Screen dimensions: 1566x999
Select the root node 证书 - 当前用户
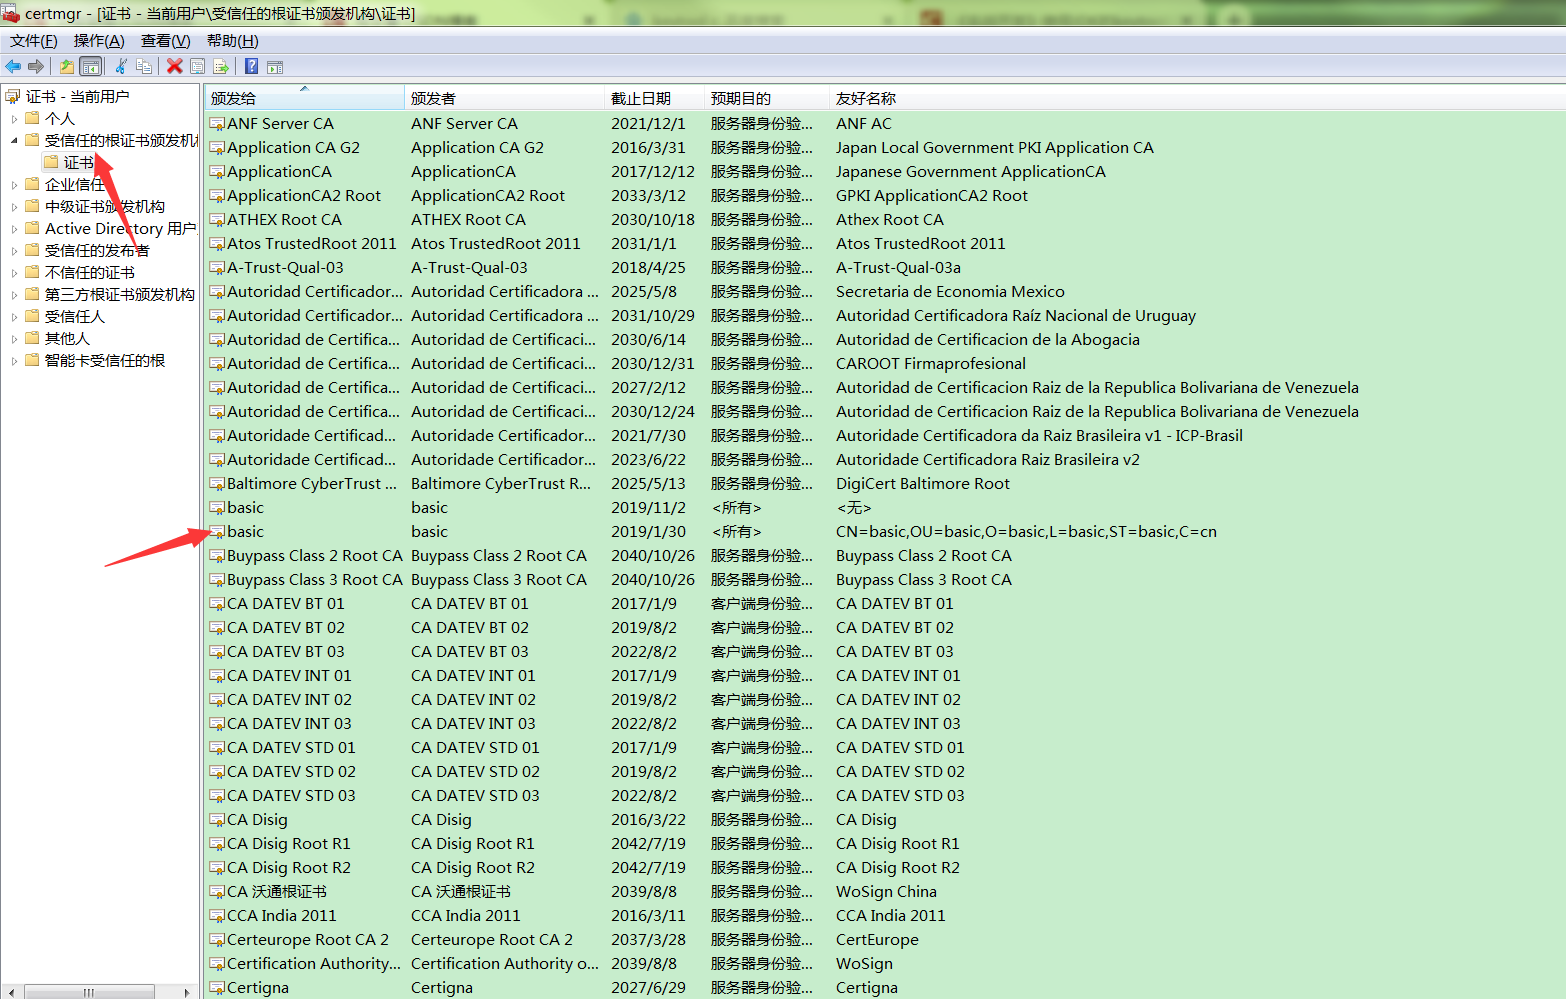pos(77,96)
